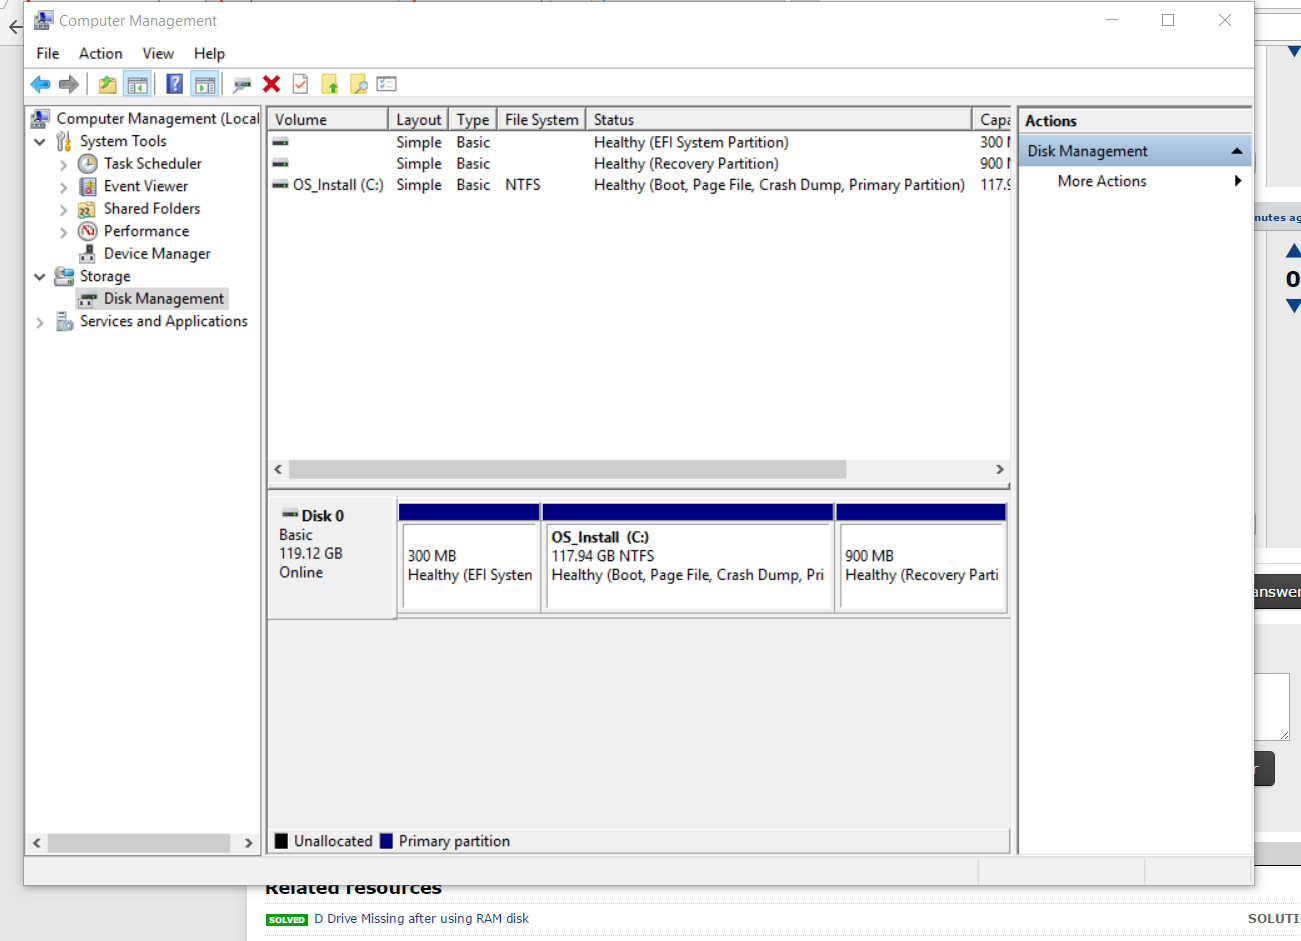The width and height of the screenshot is (1301, 941).
Task: Sort by the Layout column header
Action: (x=418, y=120)
